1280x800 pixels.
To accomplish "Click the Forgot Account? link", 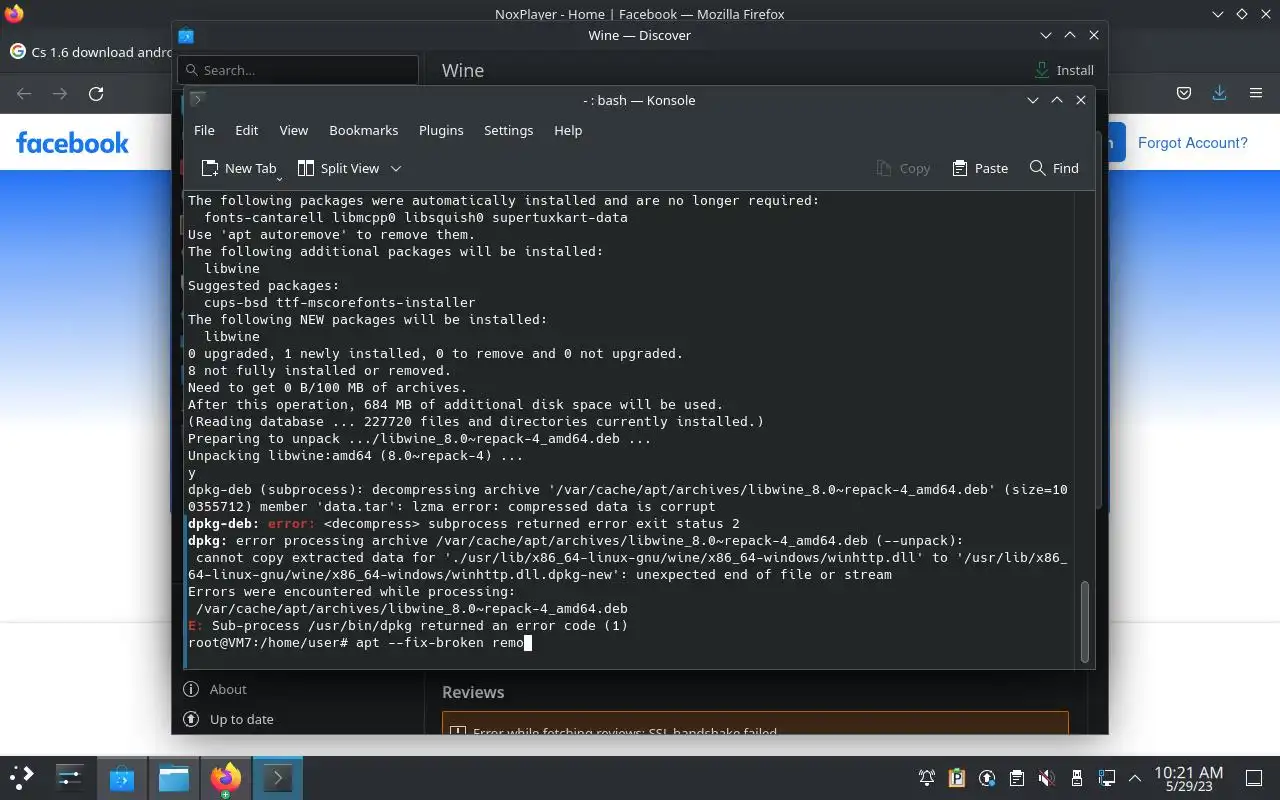I will [1192, 142].
